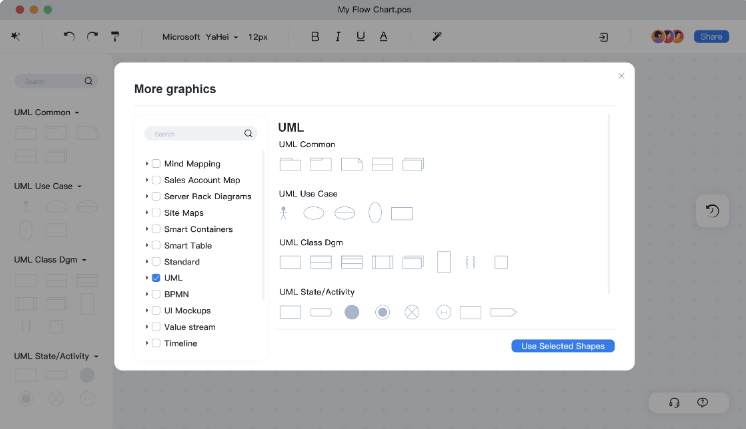The image size is (746, 429).
Task: Click the search field in More graphics
Action: point(195,133)
